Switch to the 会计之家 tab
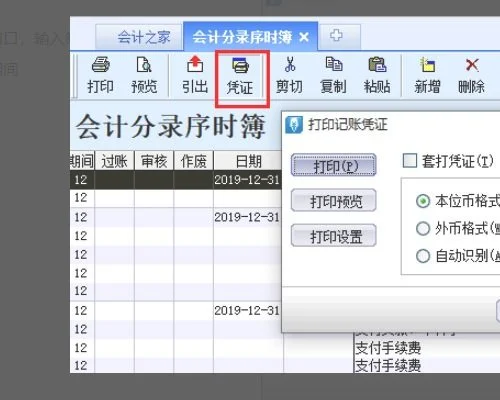This screenshot has height=400, width=500. pyautogui.click(x=139, y=37)
